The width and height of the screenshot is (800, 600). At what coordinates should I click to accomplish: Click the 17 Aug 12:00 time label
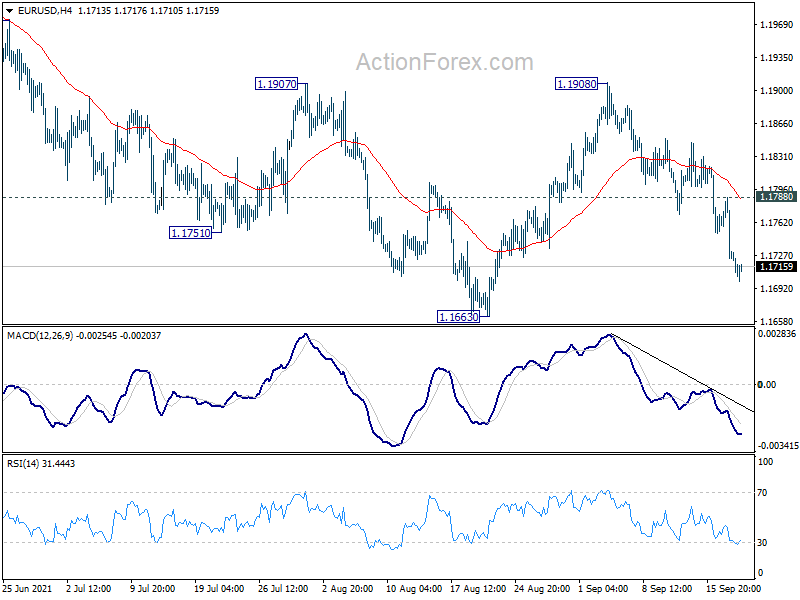(478, 588)
